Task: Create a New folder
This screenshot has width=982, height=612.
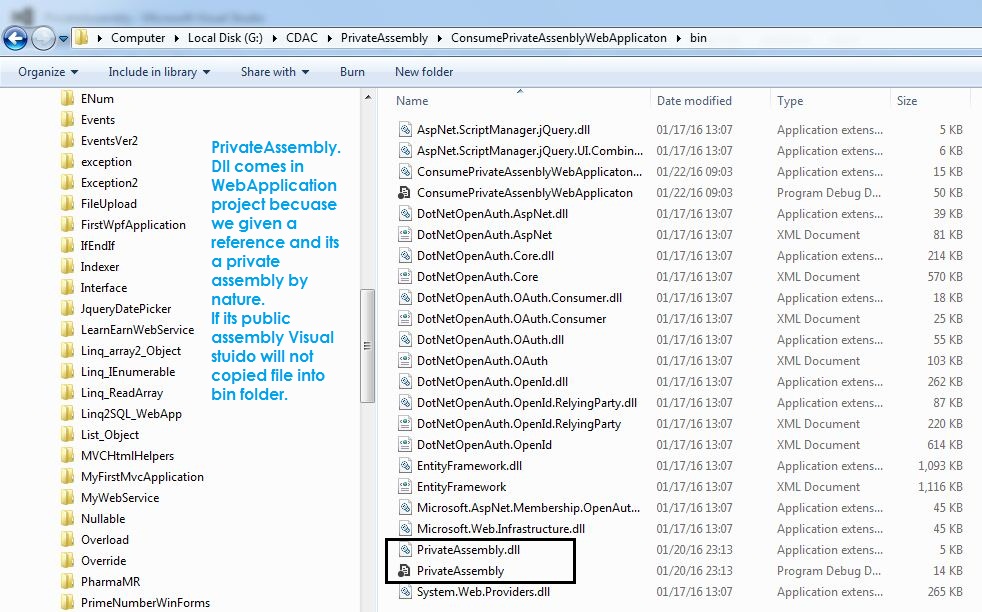Action: [424, 72]
